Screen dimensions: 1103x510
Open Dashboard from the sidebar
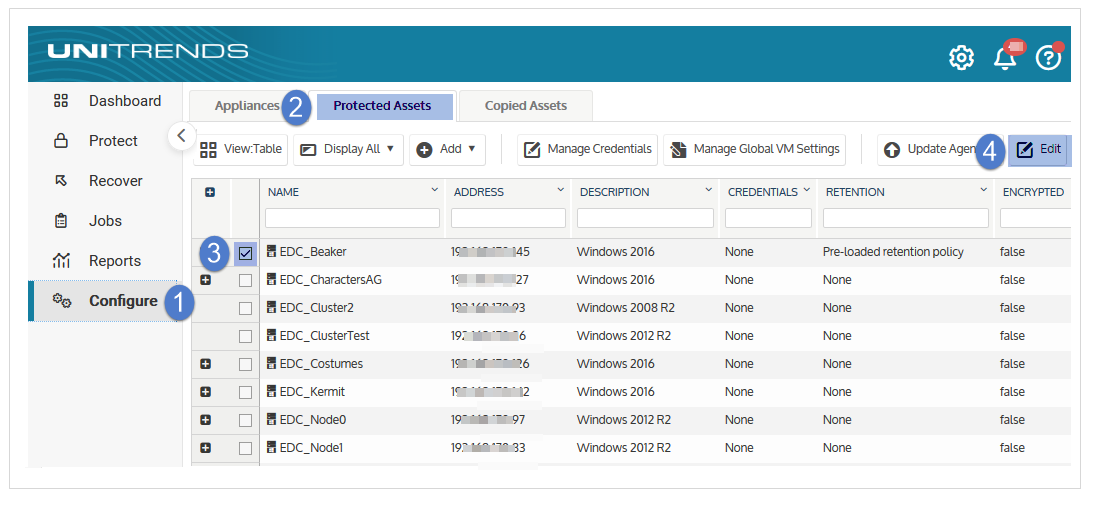(104, 101)
